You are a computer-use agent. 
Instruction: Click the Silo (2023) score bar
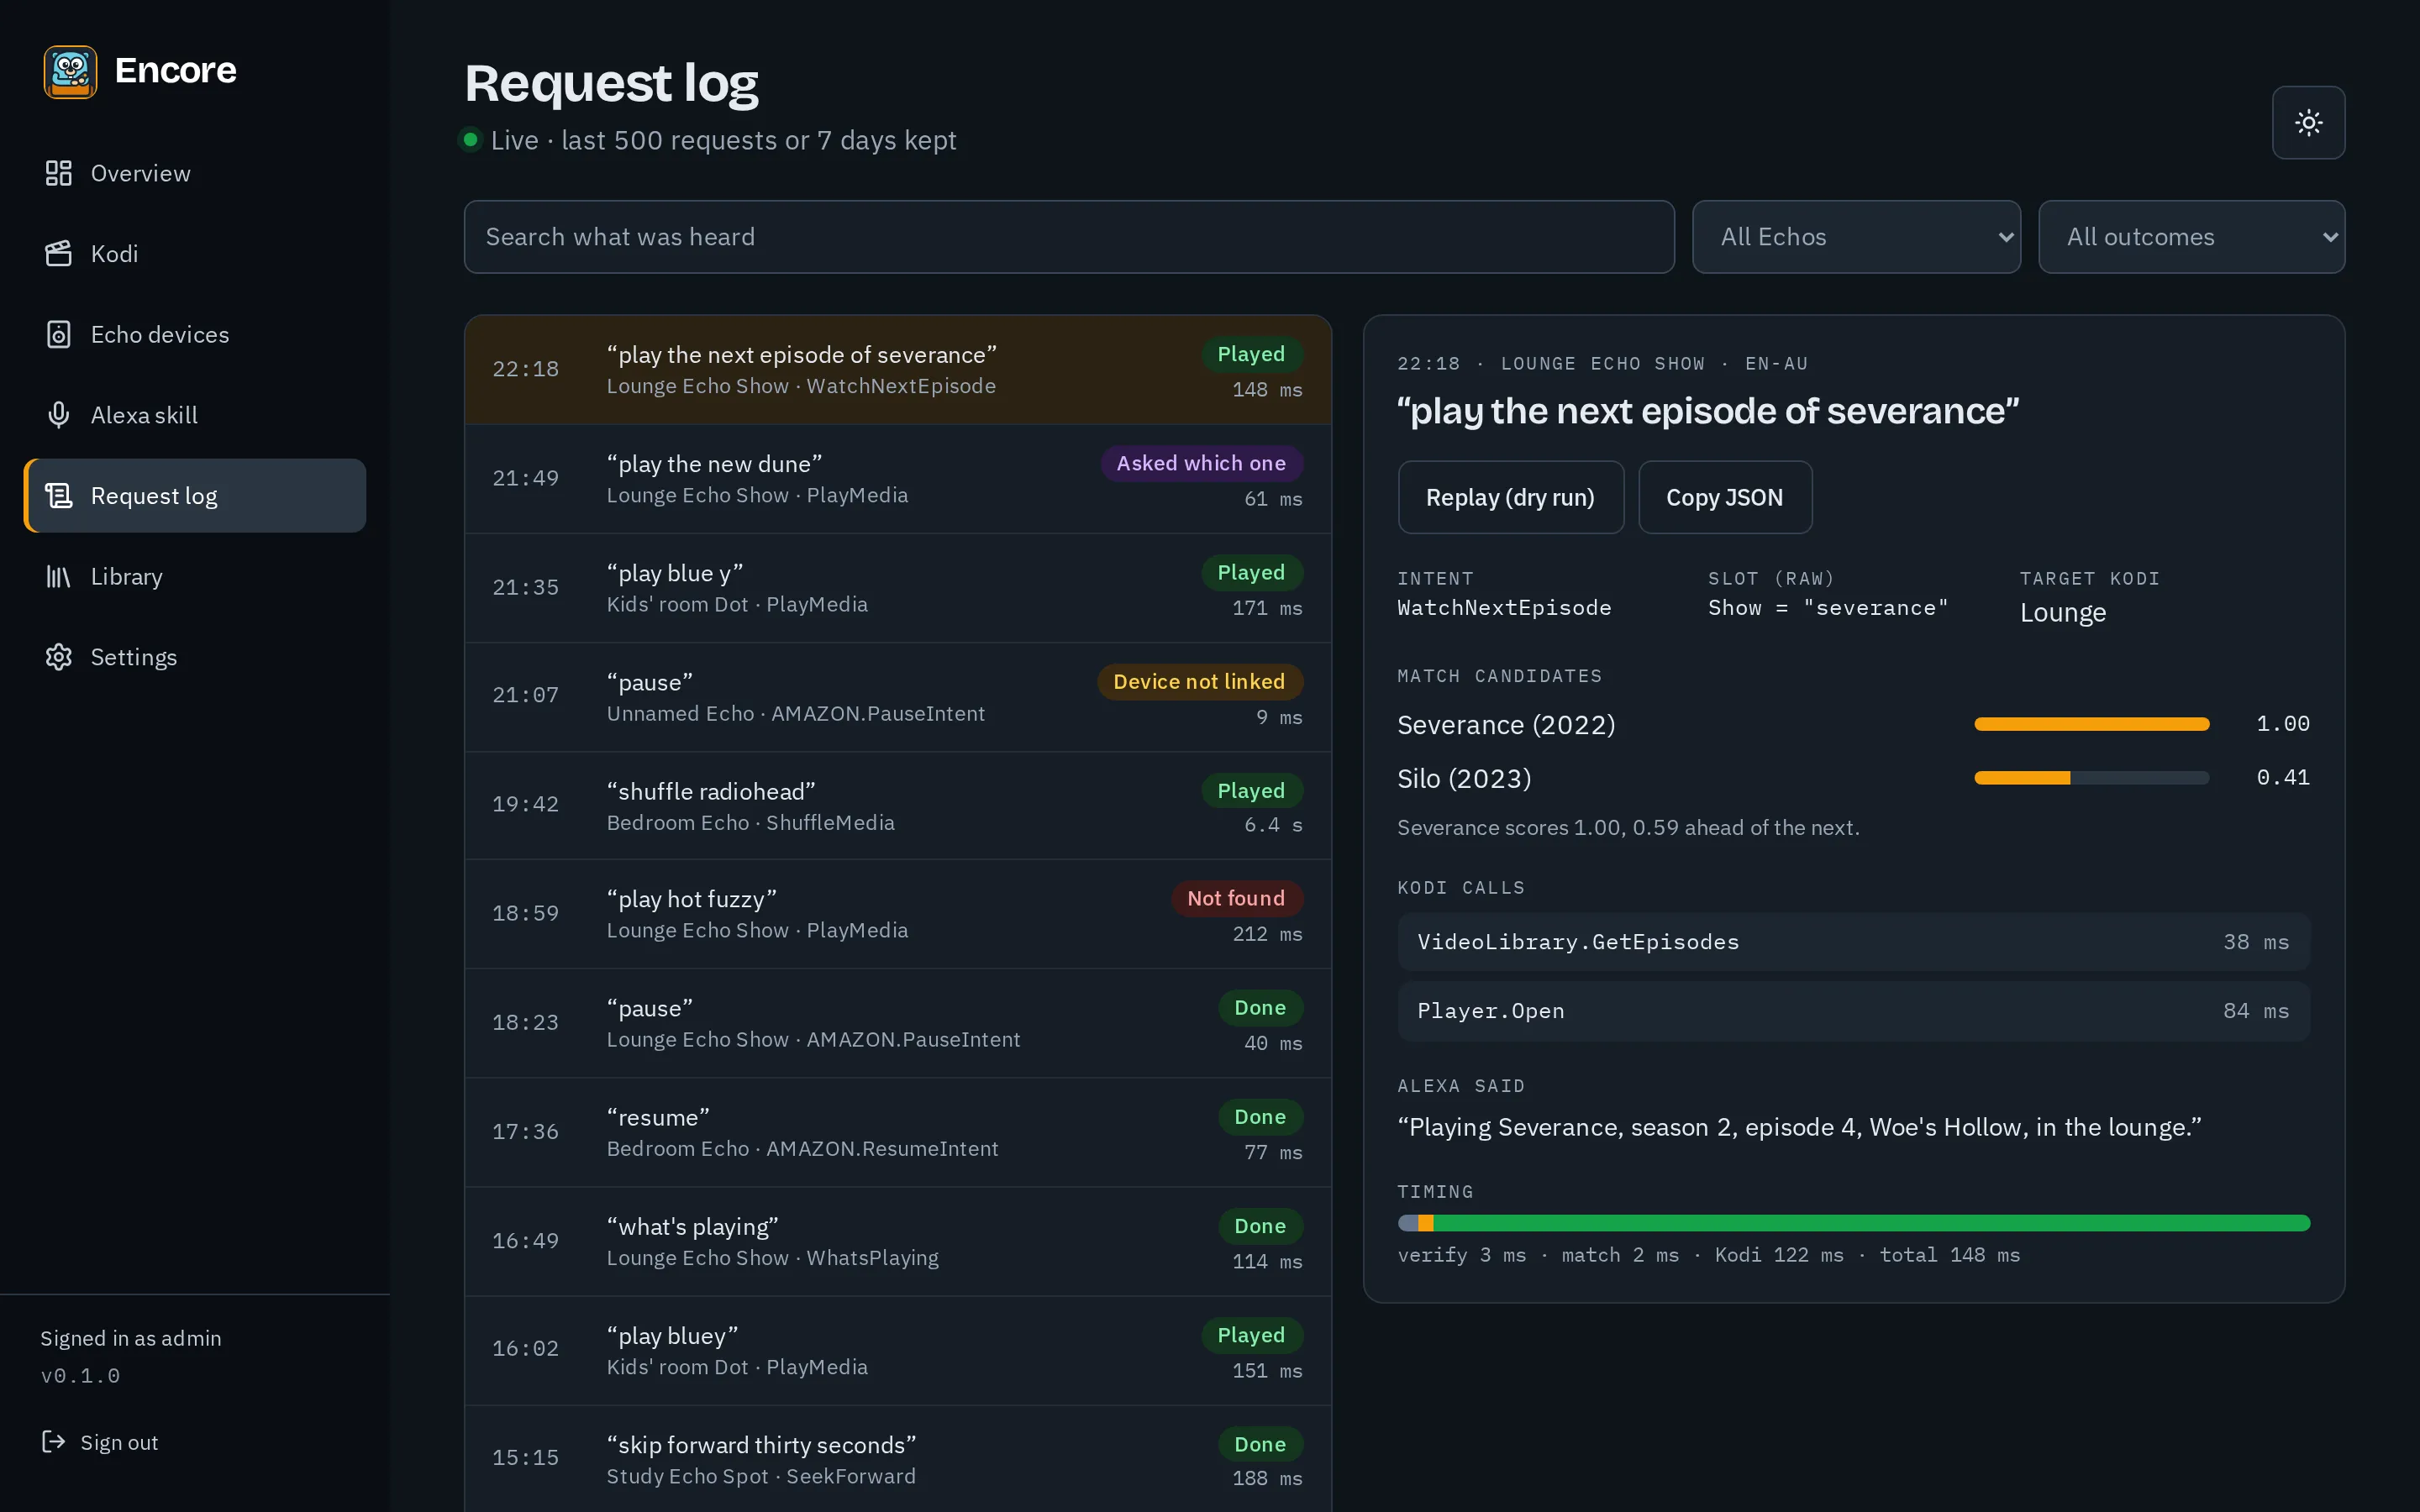click(x=2091, y=778)
